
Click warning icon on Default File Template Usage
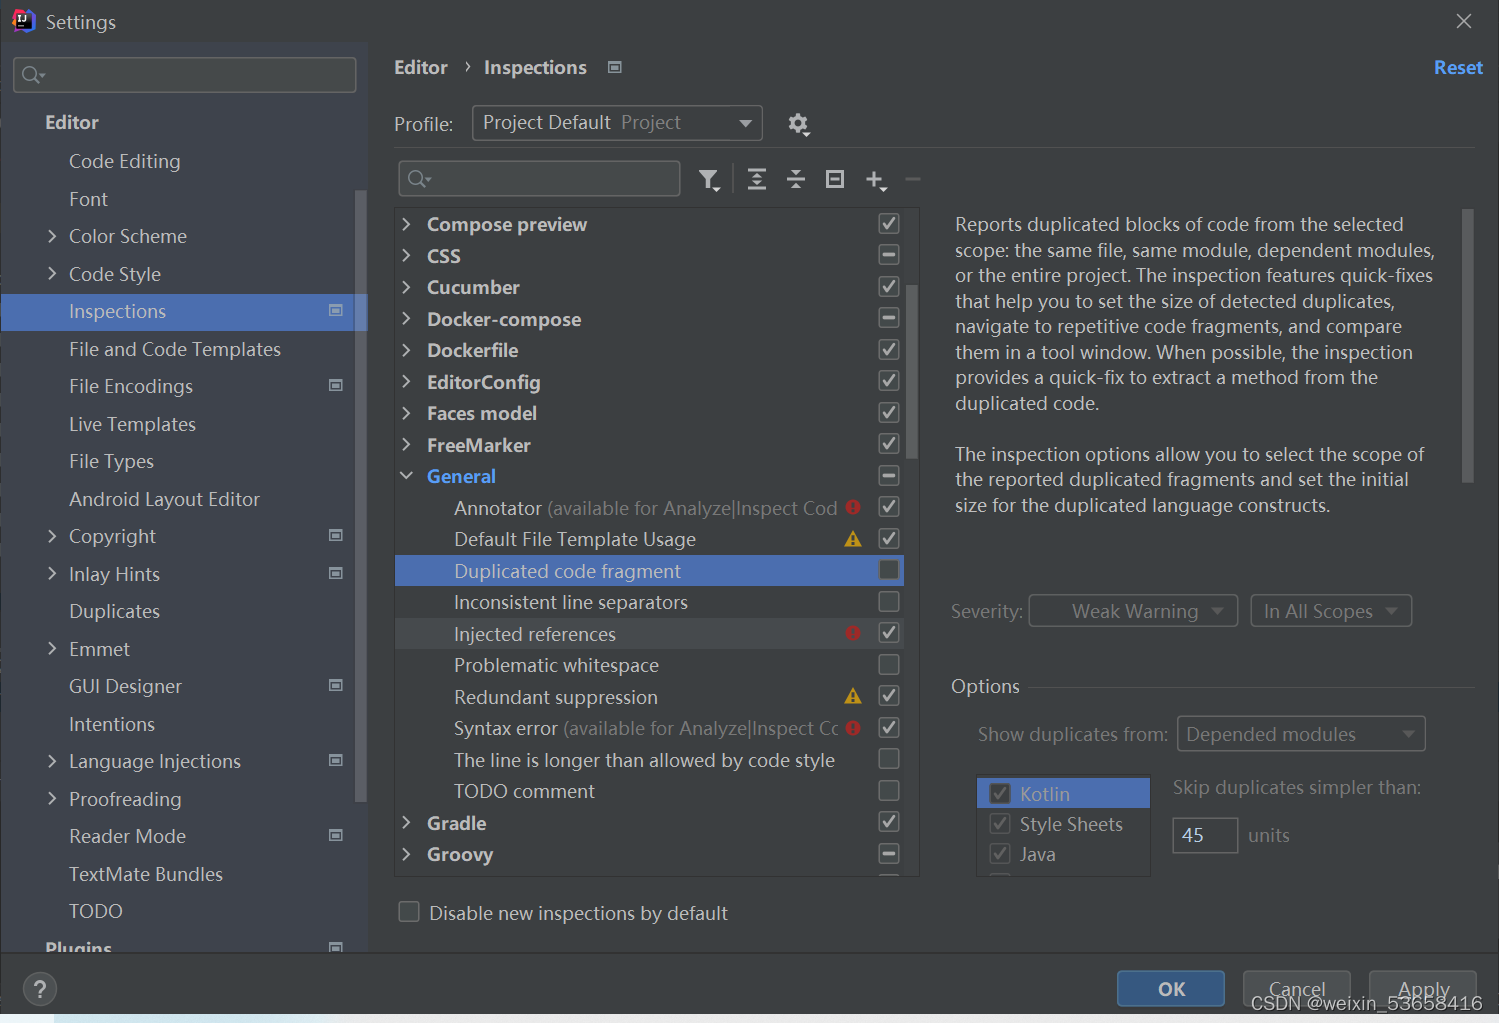point(853,539)
